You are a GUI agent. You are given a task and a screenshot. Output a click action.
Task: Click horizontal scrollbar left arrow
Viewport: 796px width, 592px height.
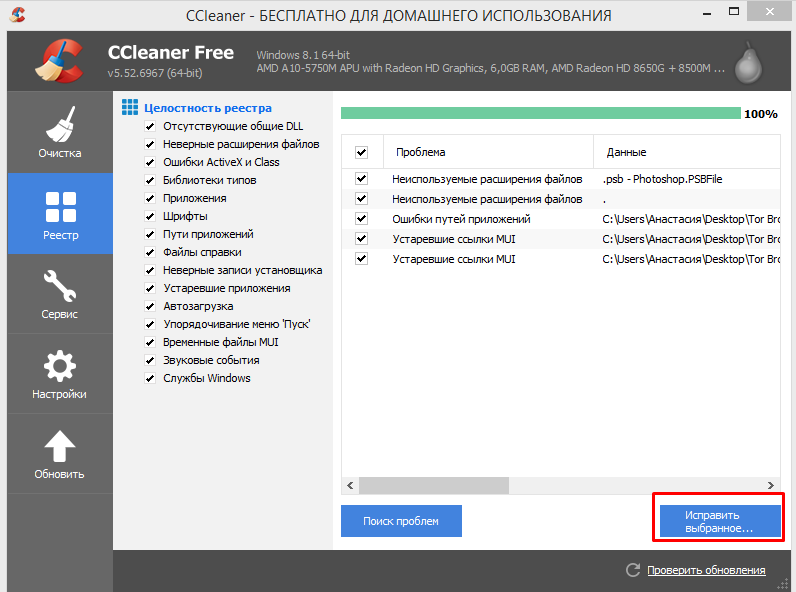350,485
